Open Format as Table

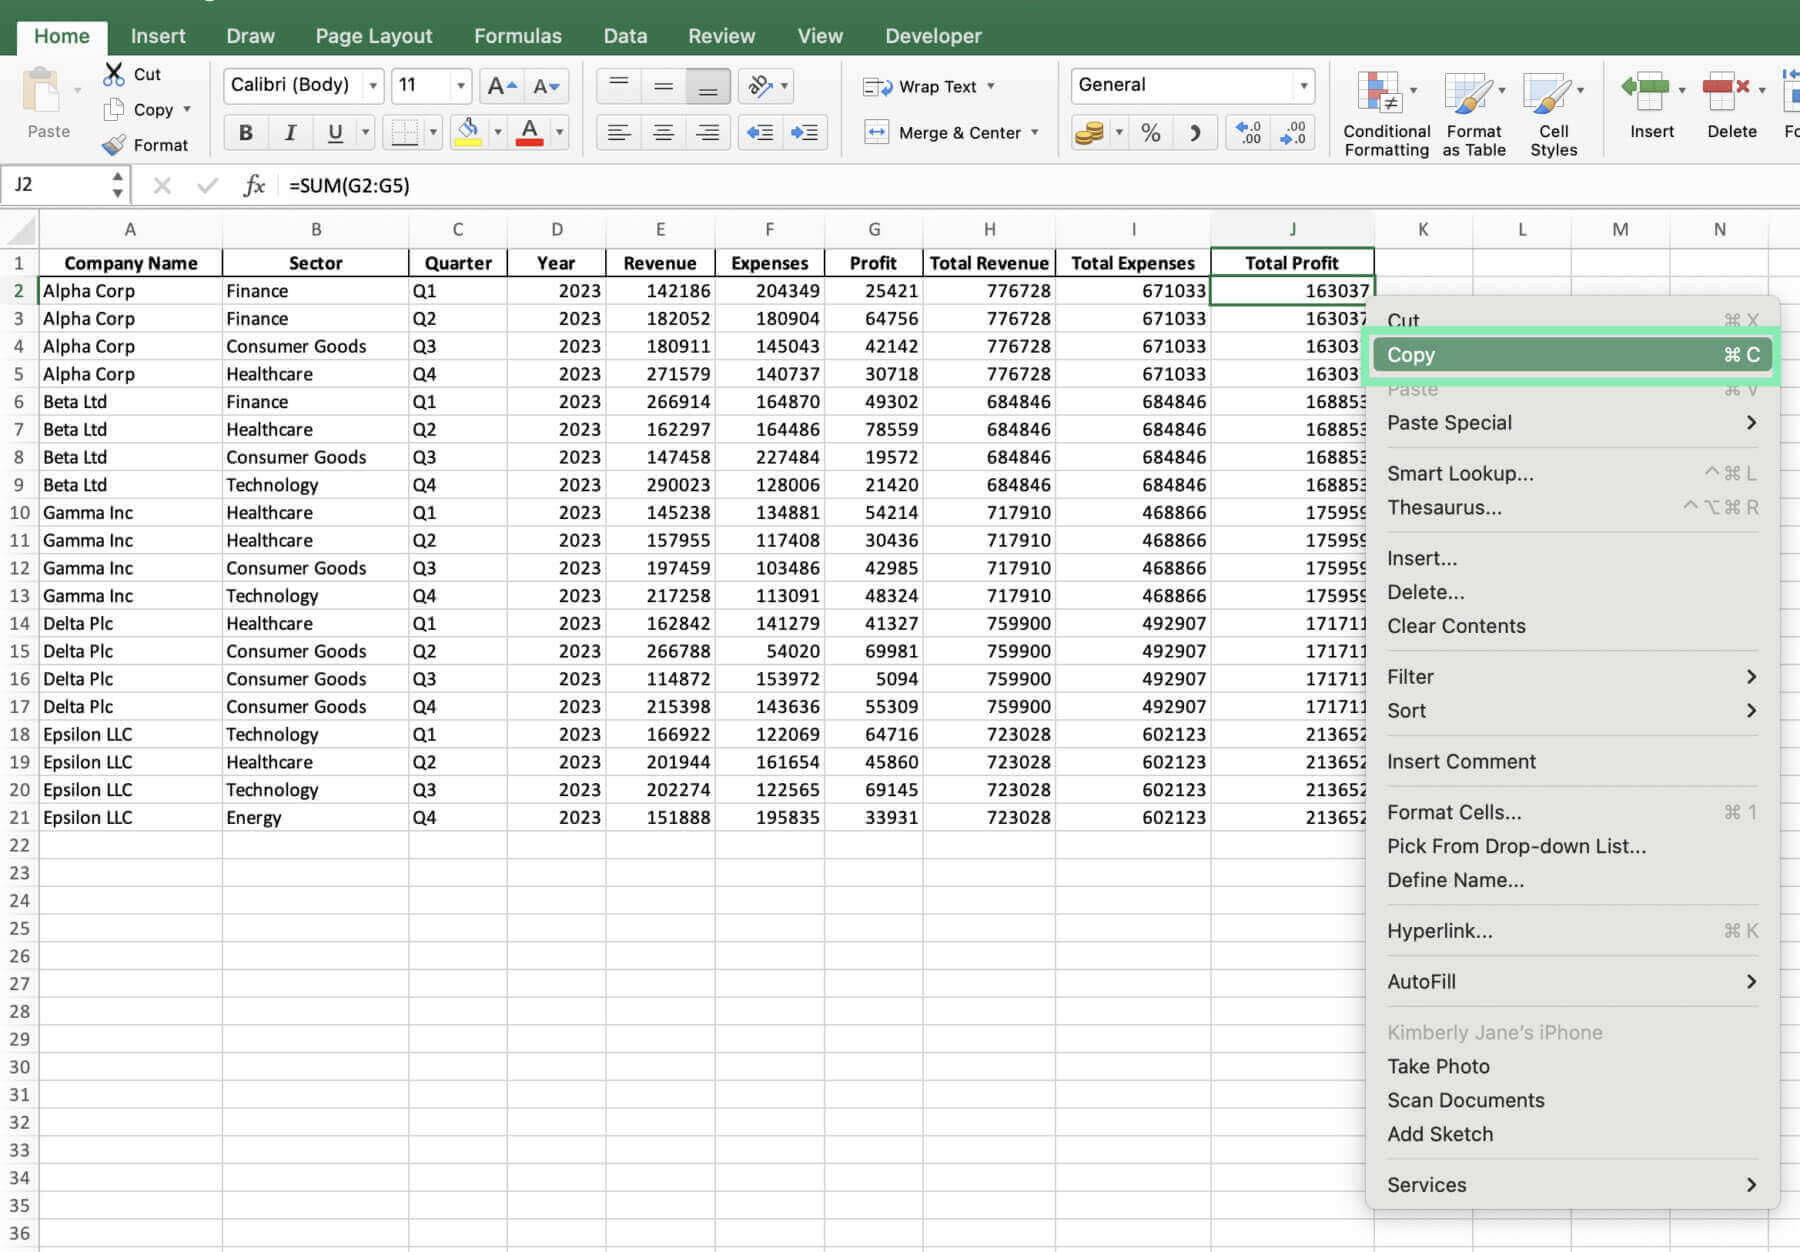(x=1473, y=113)
